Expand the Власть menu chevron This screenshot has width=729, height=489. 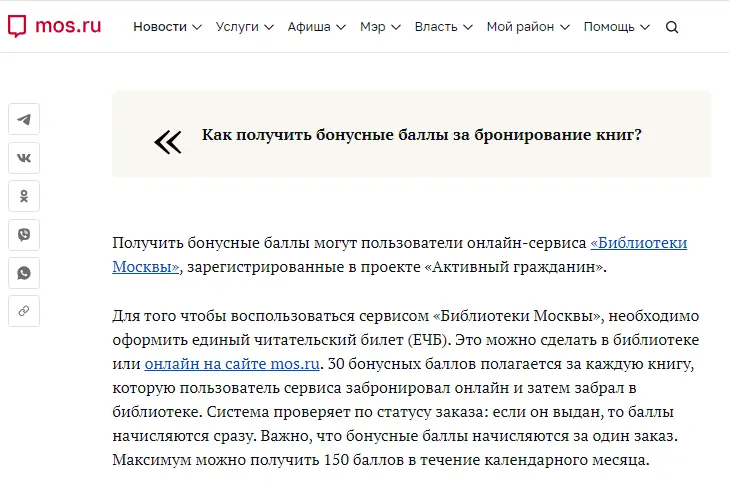[x=468, y=27]
